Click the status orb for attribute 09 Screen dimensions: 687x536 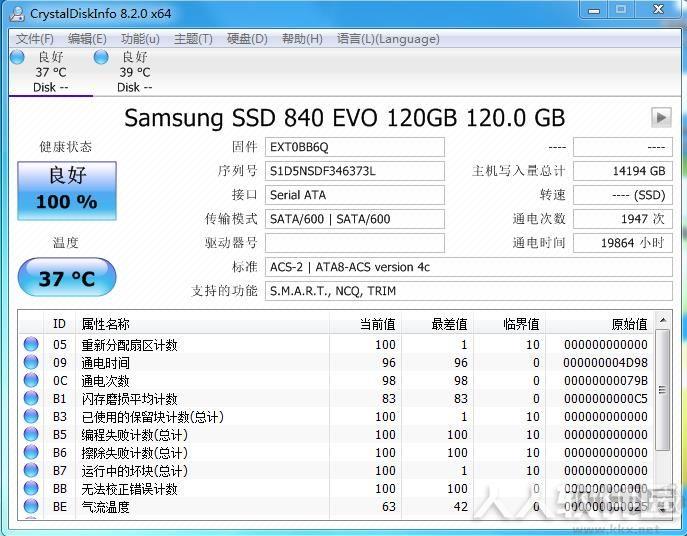(31, 362)
